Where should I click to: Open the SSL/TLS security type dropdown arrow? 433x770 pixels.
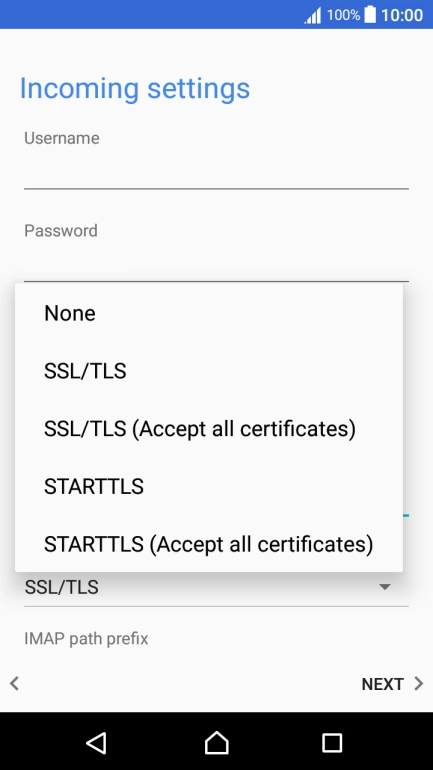pos(385,587)
